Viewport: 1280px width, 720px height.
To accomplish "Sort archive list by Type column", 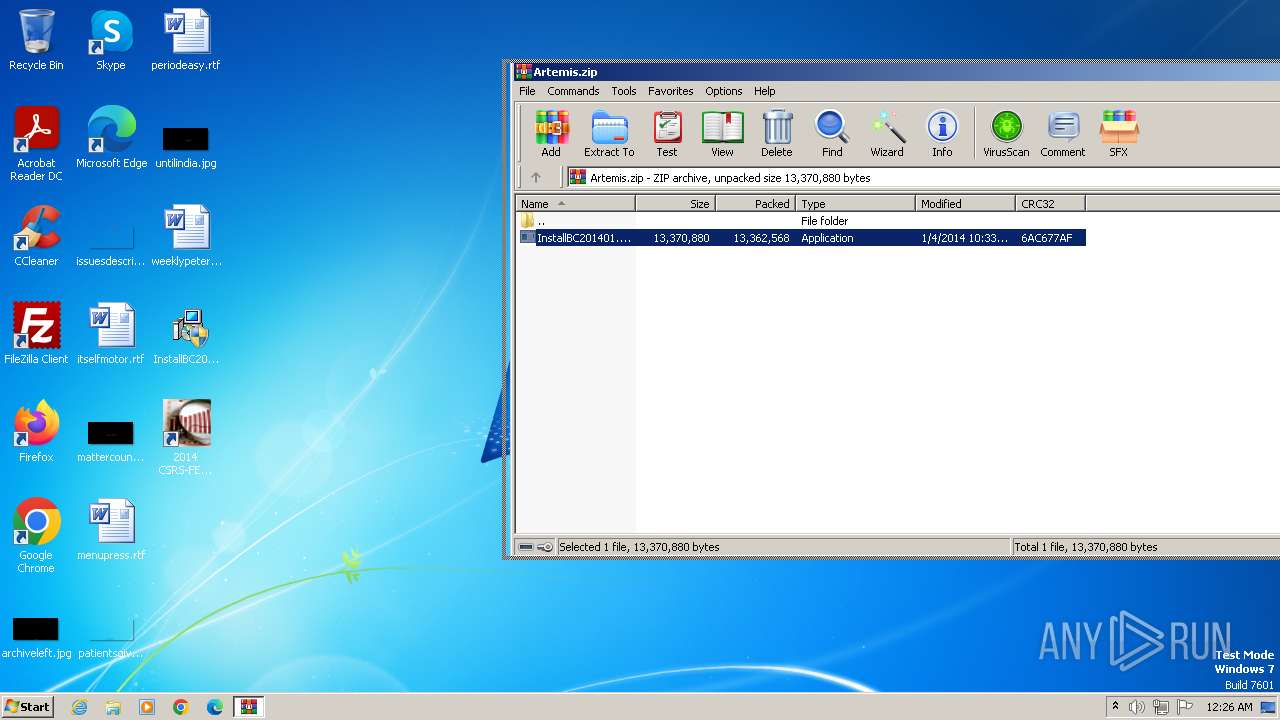I will click(855, 204).
